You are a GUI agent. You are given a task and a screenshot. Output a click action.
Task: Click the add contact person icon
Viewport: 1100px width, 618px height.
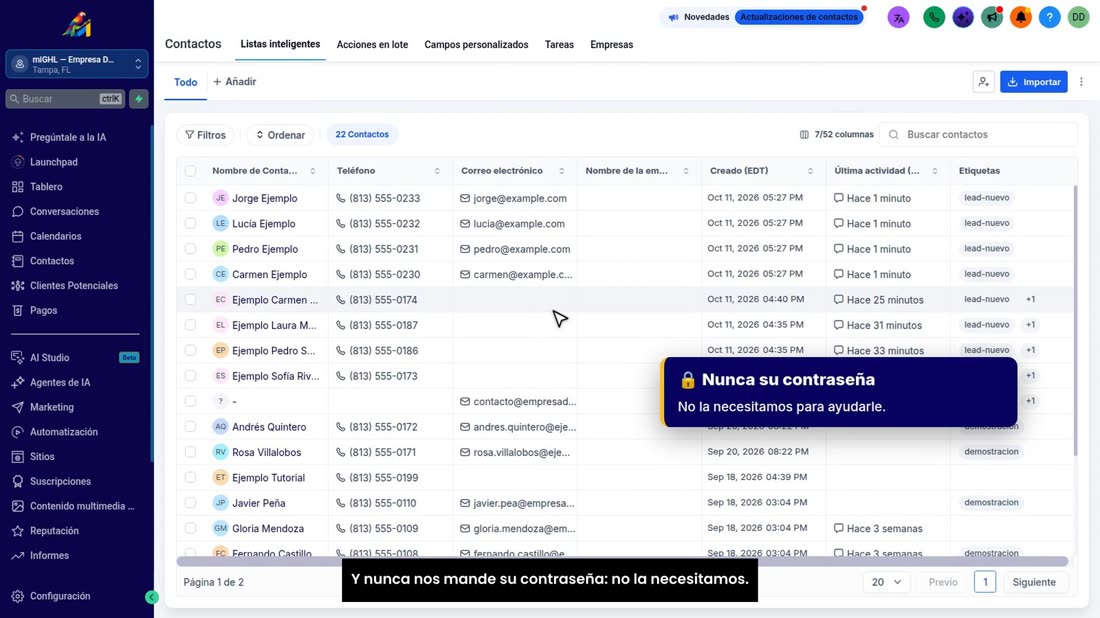984,82
